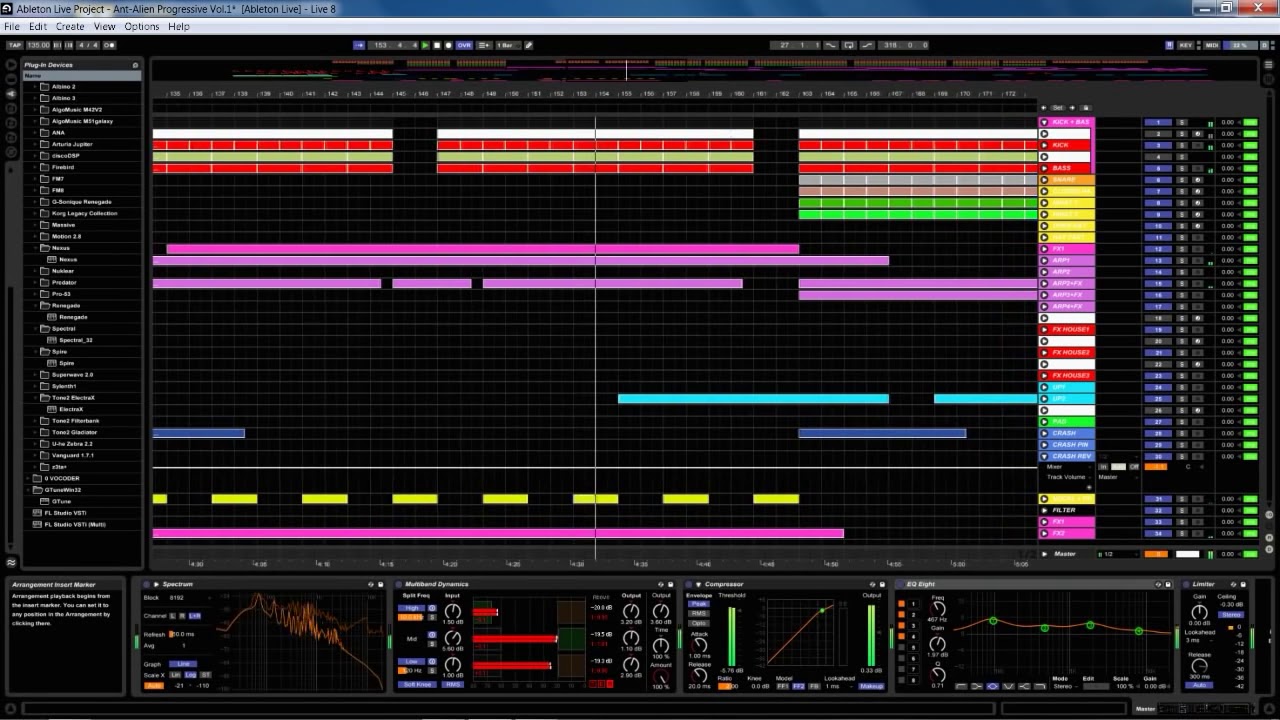Viewport: 1280px width, 720px height.
Task: Select the CRASH REV track header
Action: [x=1066, y=456]
